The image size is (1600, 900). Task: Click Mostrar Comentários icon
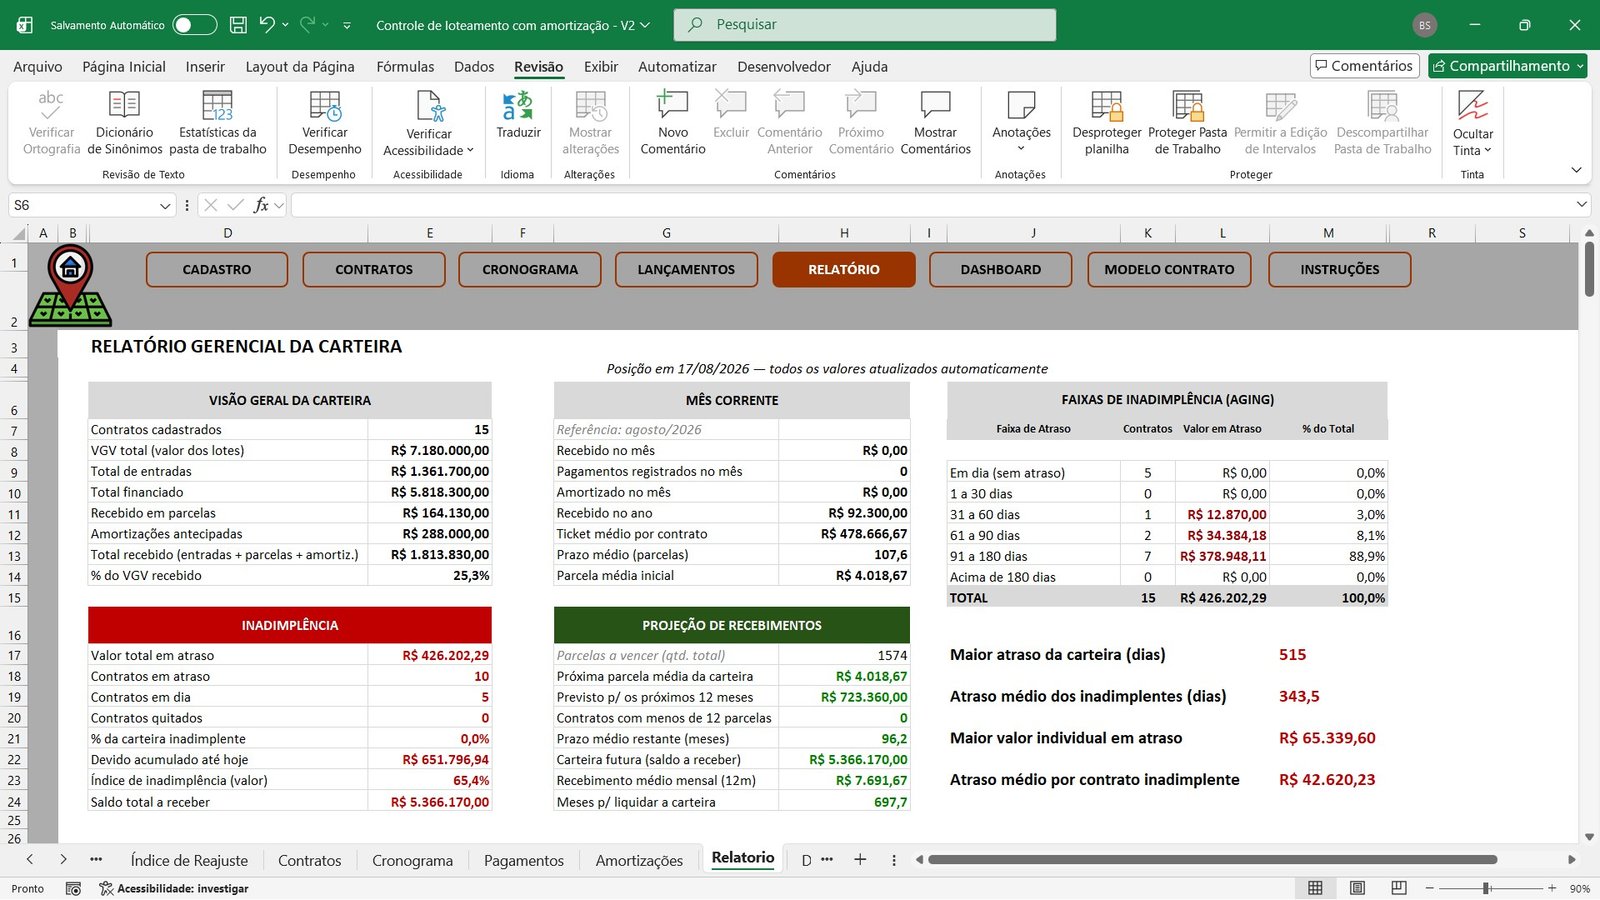[935, 105]
